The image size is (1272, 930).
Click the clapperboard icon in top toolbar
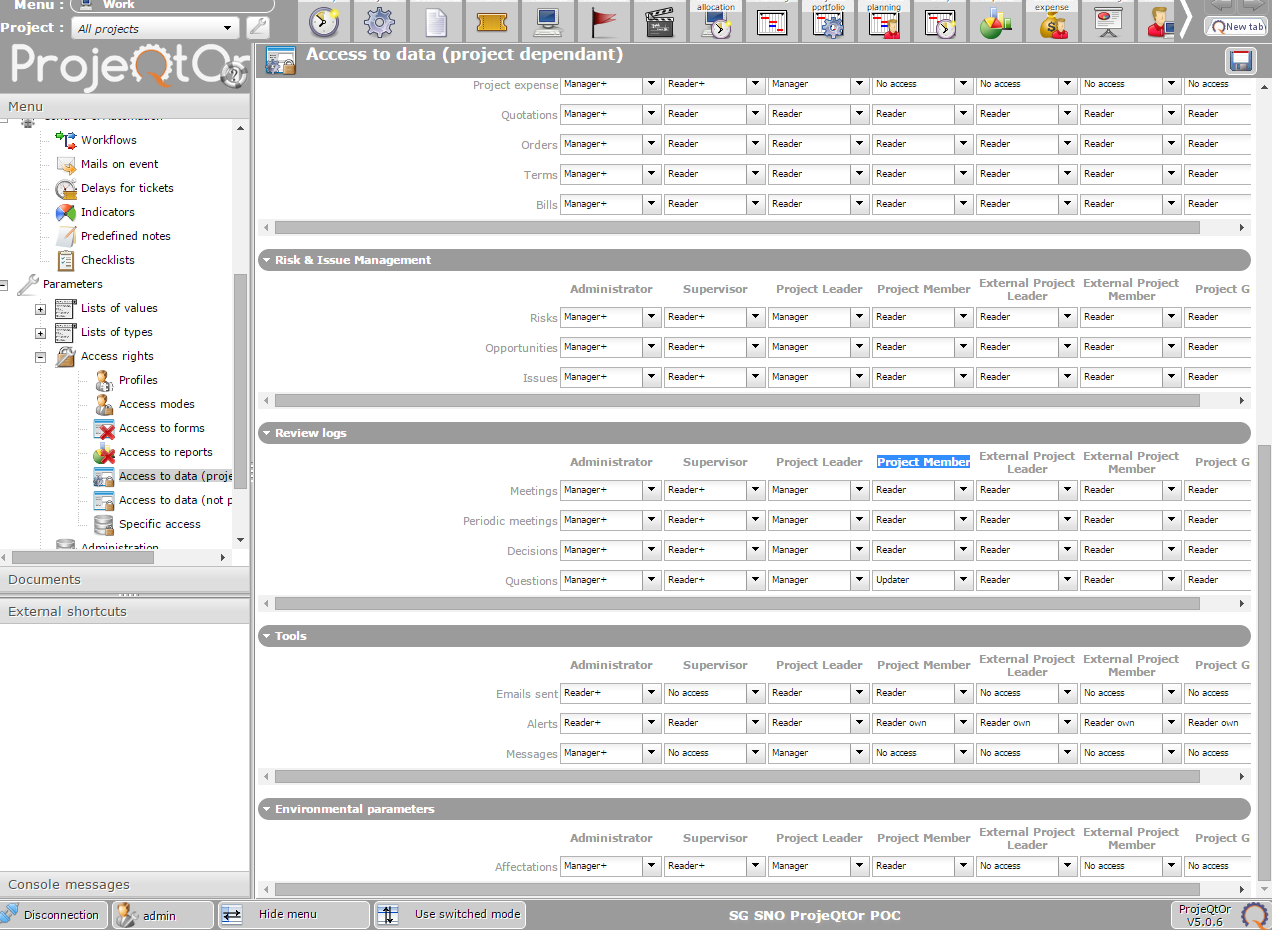tap(658, 22)
